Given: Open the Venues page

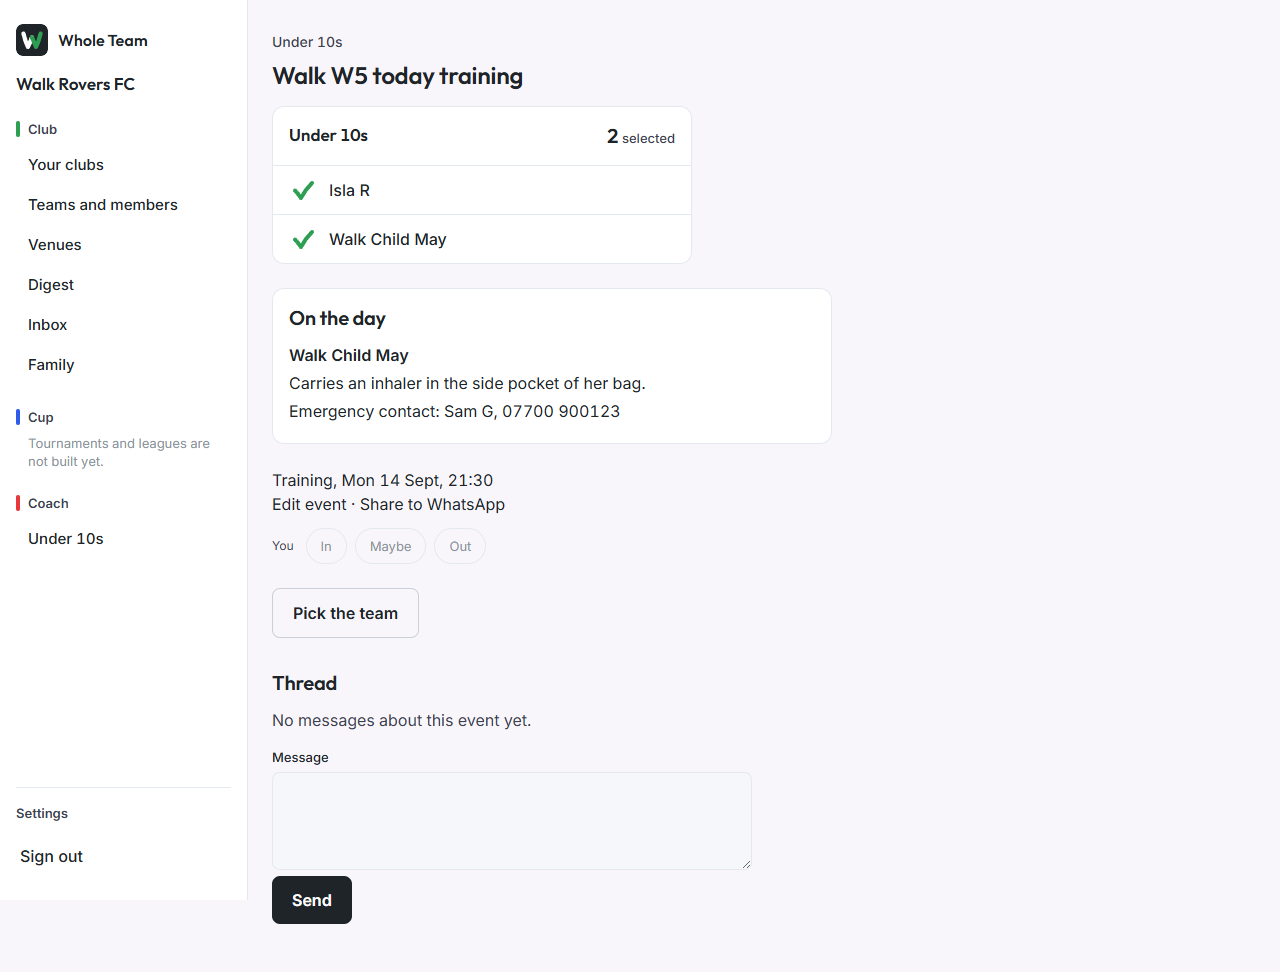Looking at the screenshot, I should pyautogui.click(x=55, y=245).
